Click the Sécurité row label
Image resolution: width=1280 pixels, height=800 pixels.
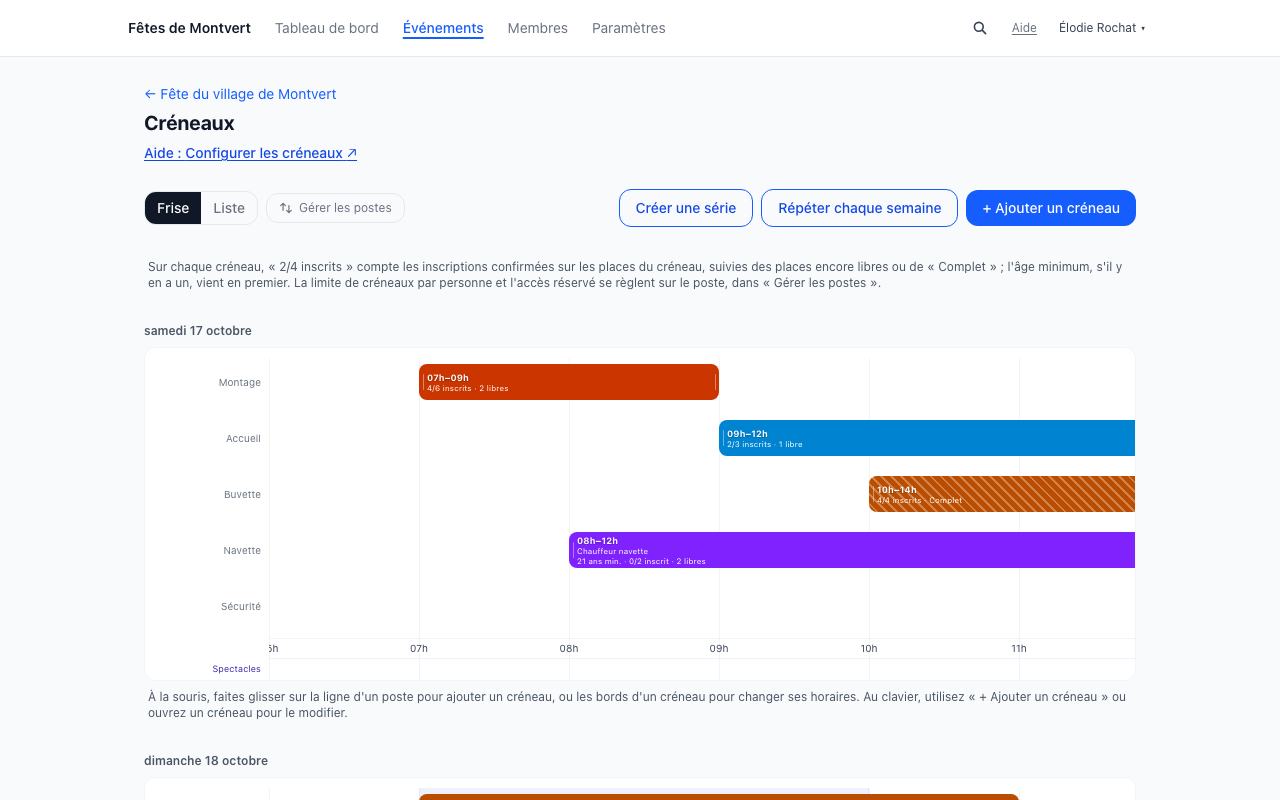tap(241, 606)
